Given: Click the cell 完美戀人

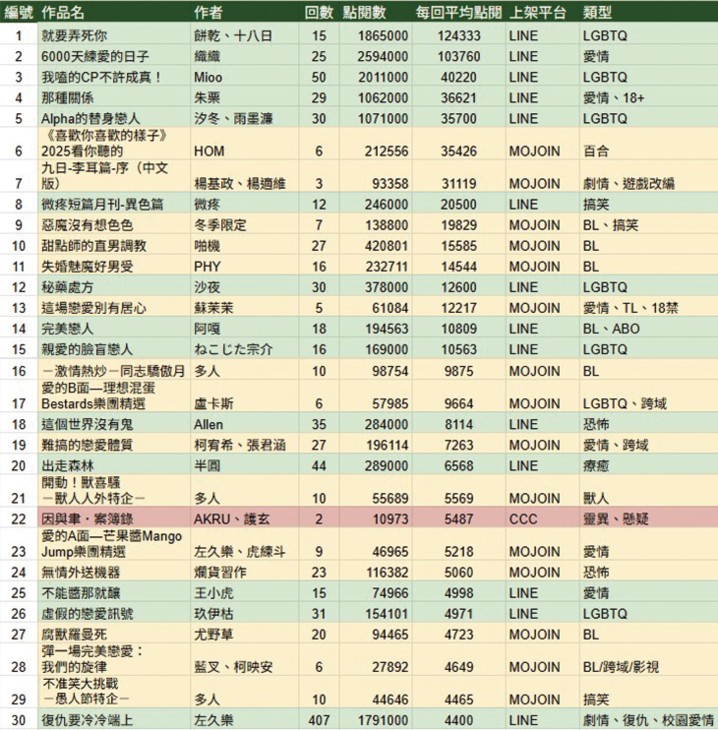Looking at the screenshot, I should (68, 329).
